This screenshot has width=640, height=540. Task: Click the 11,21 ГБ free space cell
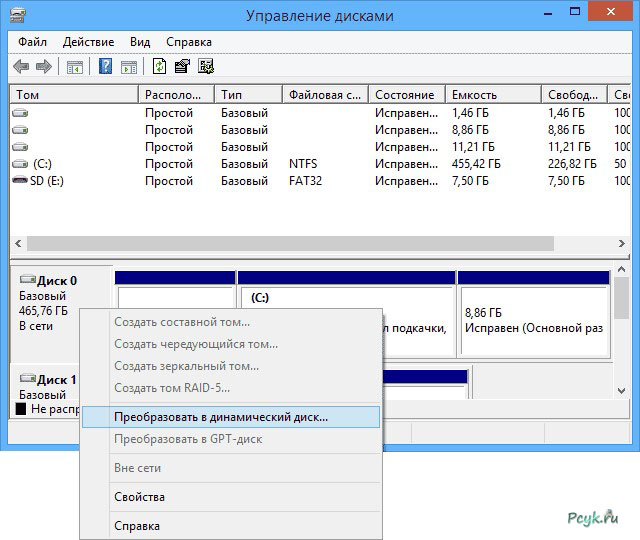click(x=569, y=147)
